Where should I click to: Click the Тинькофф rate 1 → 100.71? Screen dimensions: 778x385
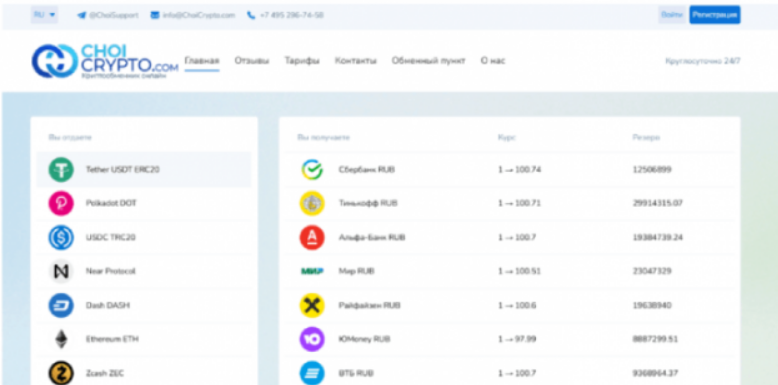519,203
